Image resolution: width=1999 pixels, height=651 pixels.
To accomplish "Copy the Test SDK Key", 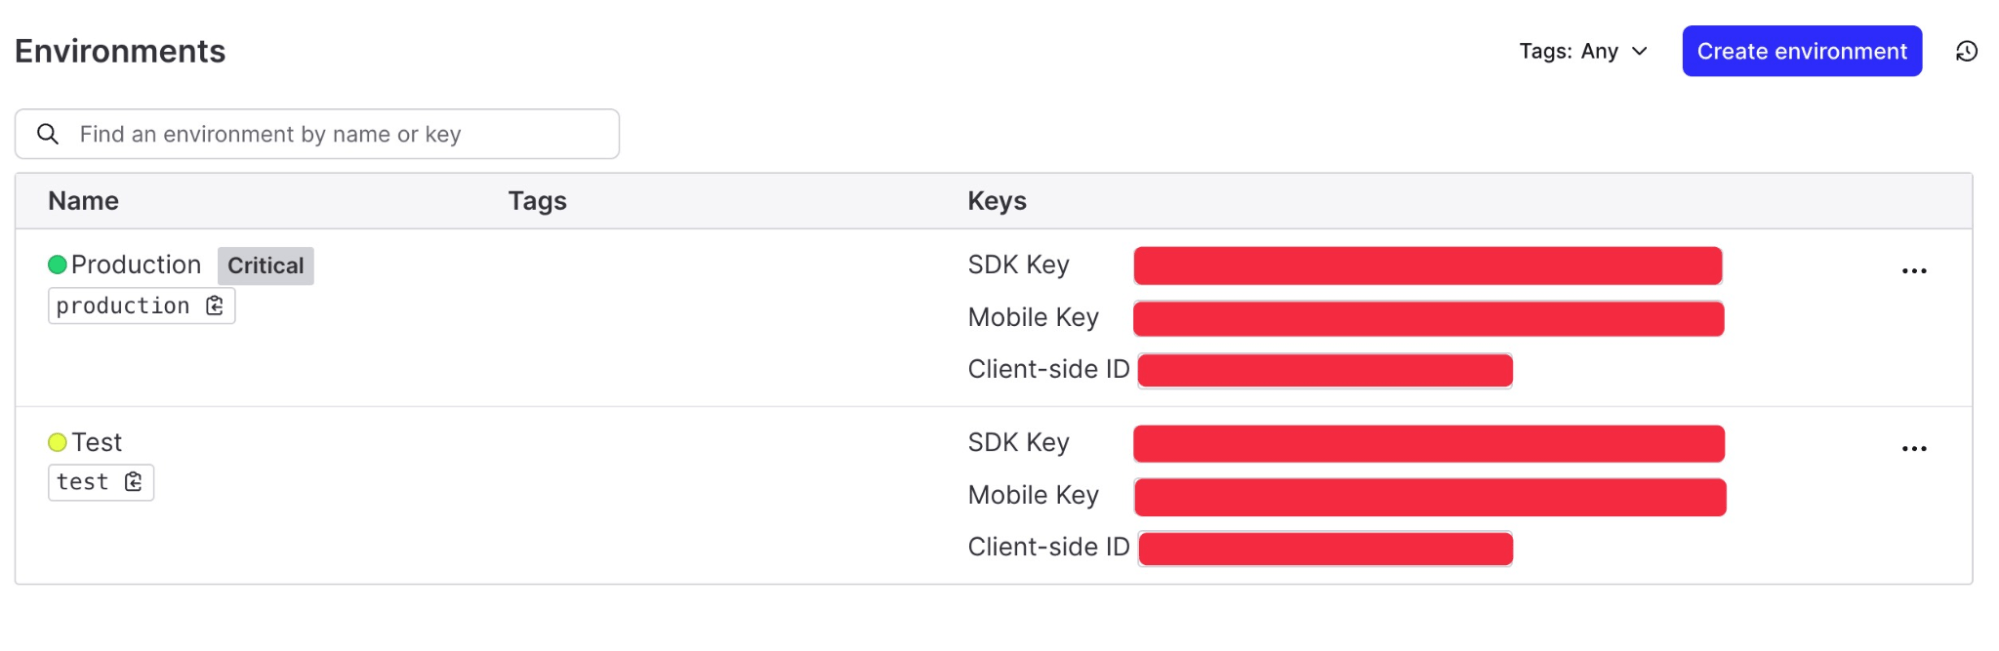I will pyautogui.click(x=1428, y=444).
